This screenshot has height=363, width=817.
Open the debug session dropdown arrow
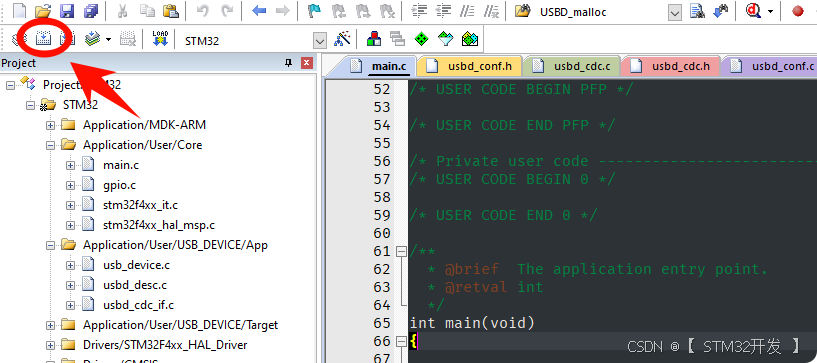(x=770, y=11)
